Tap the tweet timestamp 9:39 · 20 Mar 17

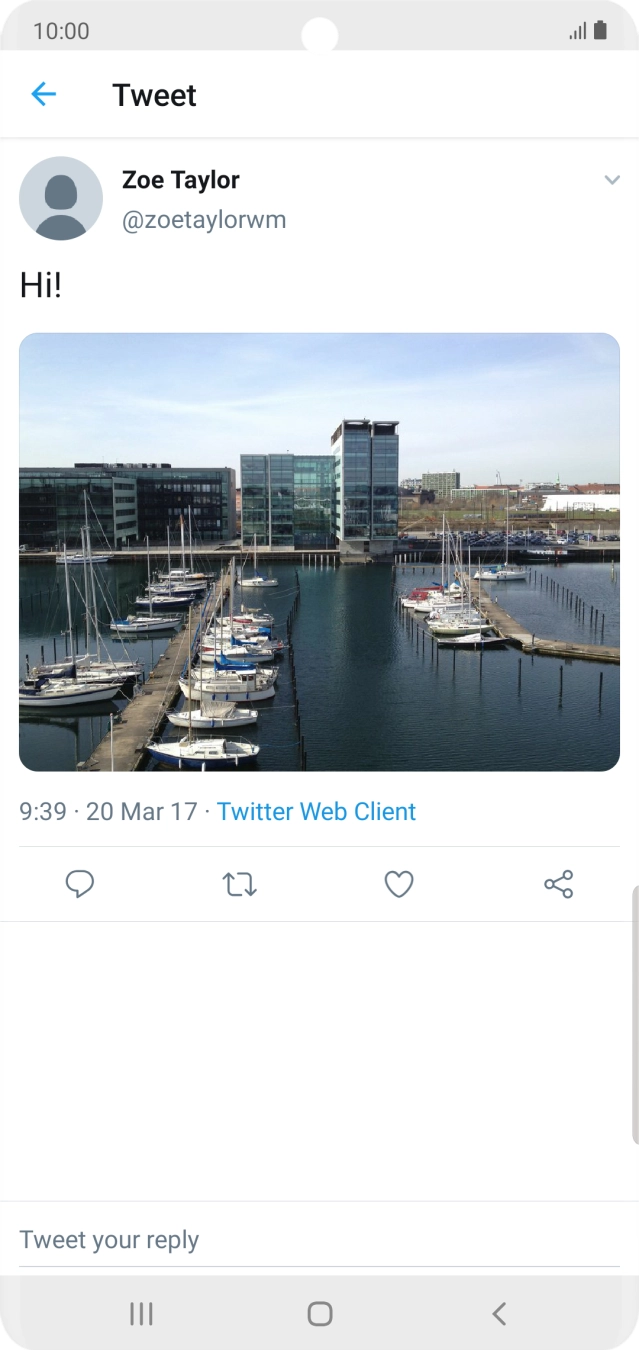pyautogui.click(x=108, y=811)
